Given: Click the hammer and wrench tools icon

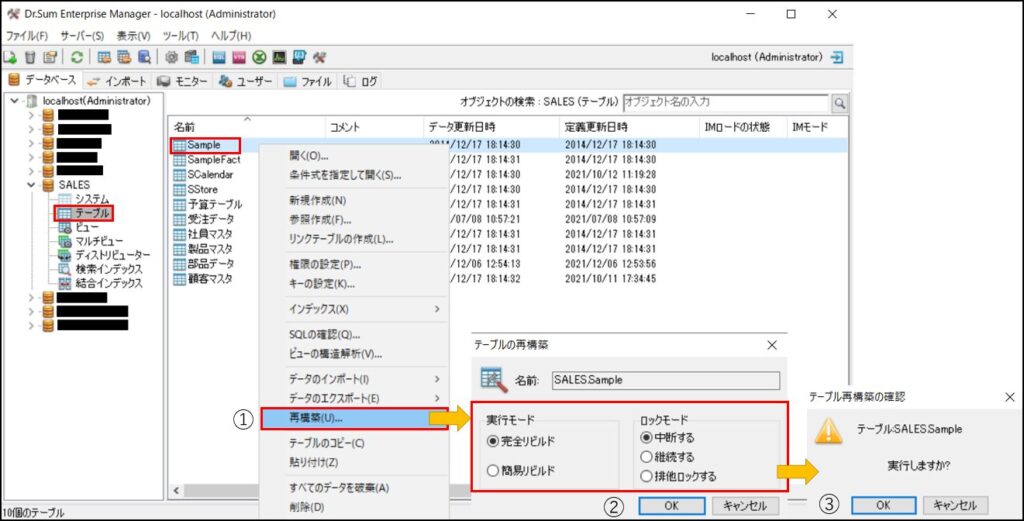Looking at the screenshot, I should (x=319, y=57).
